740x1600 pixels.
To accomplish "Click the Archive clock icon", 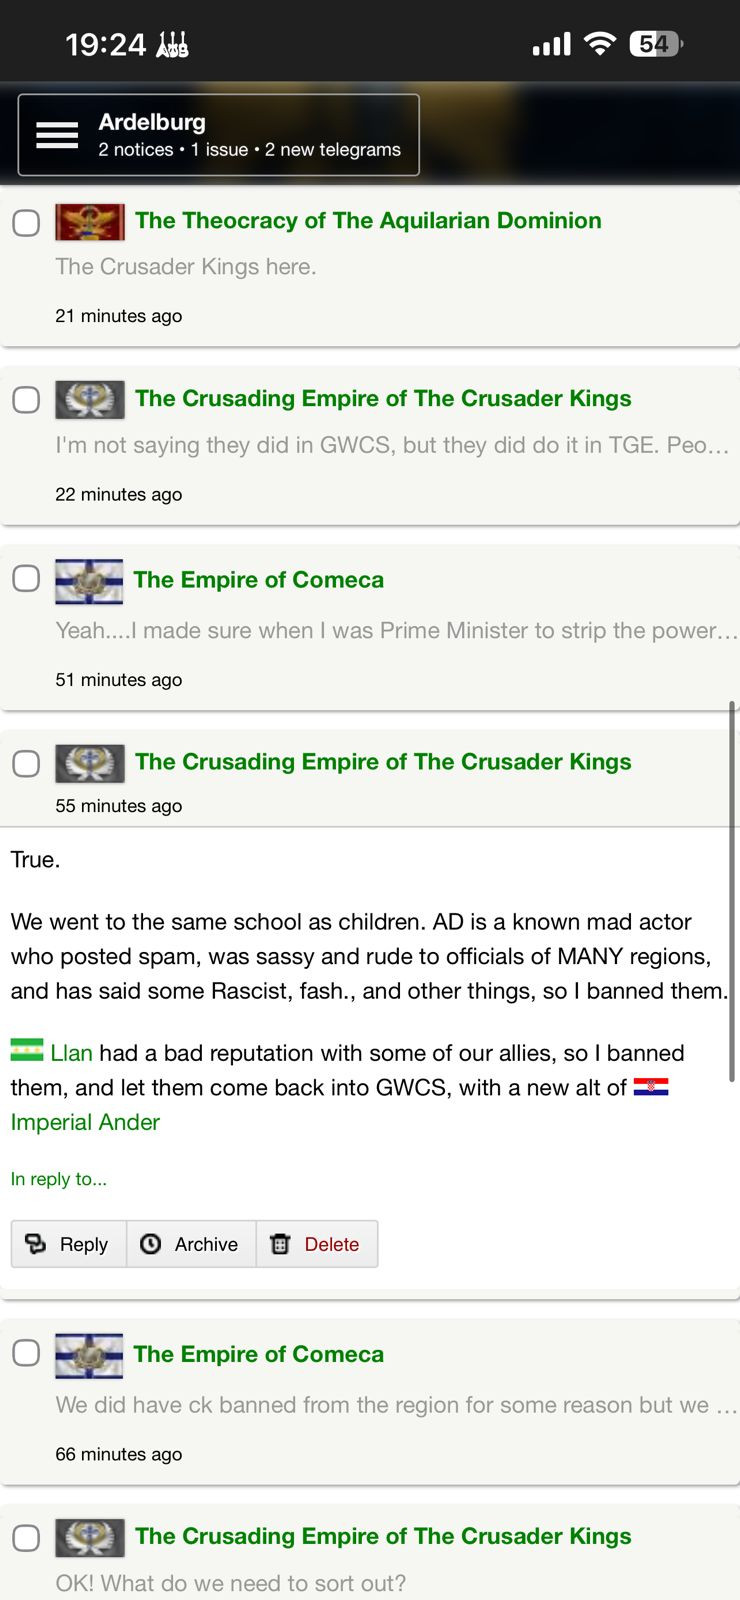I will tap(151, 1244).
